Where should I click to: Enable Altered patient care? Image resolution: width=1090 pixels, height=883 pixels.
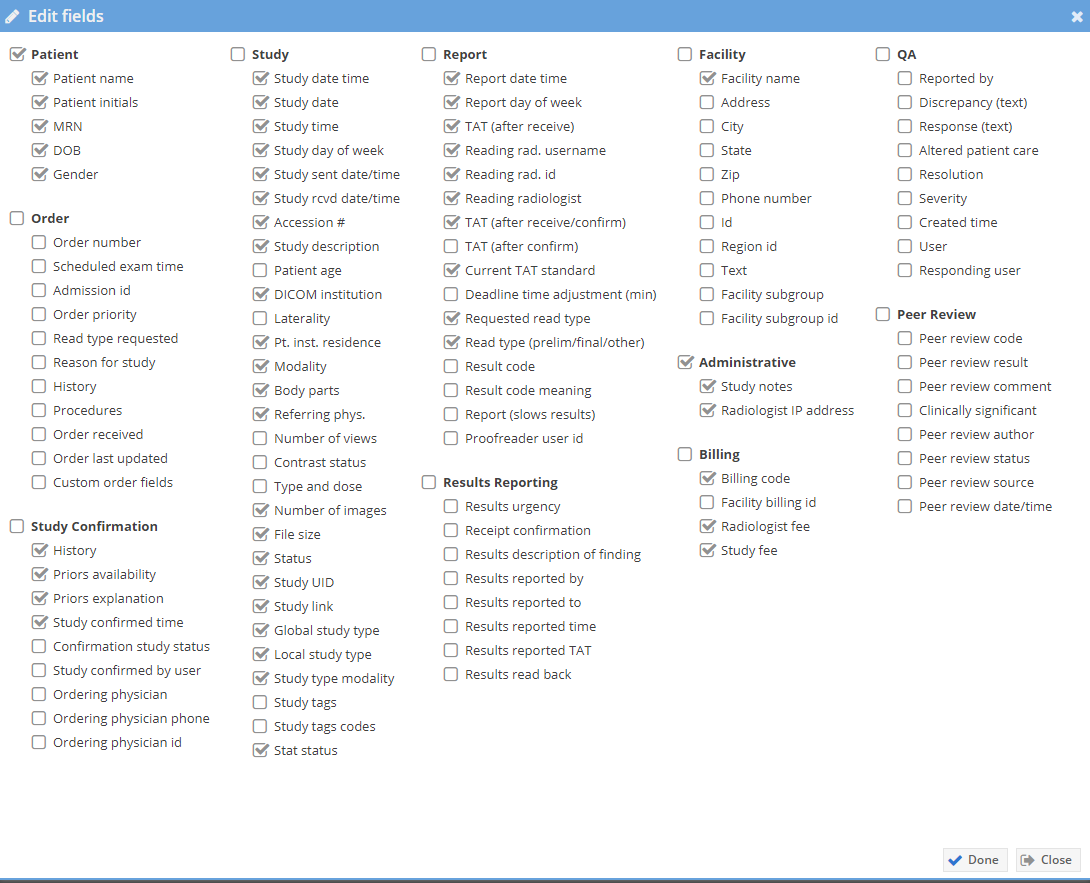906,150
